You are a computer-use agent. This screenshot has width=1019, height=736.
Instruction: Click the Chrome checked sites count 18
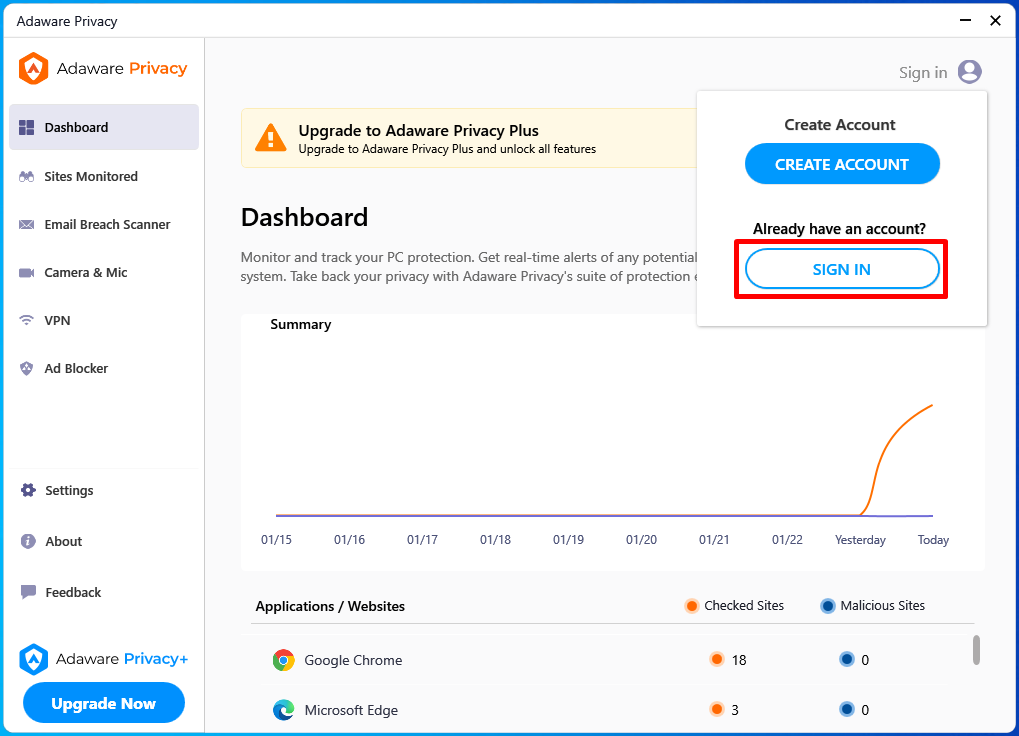coord(739,660)
